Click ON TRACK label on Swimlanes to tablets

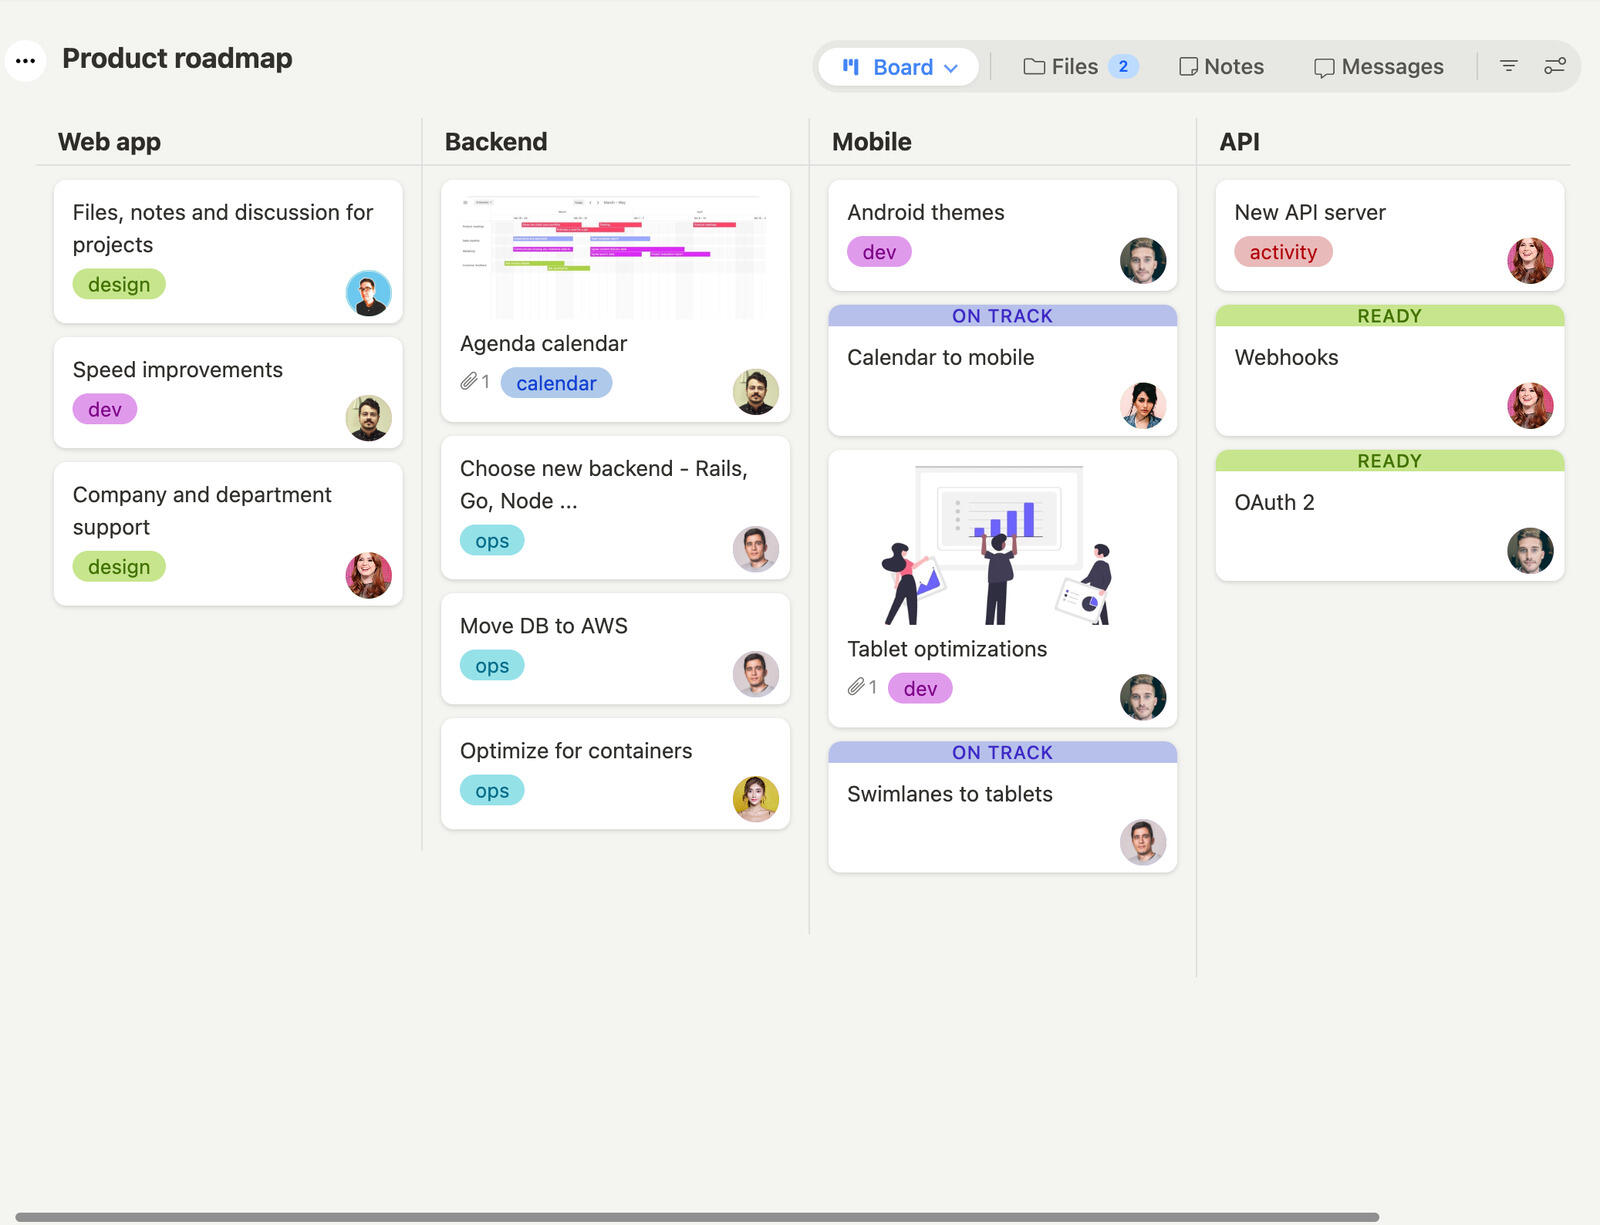1002,752
